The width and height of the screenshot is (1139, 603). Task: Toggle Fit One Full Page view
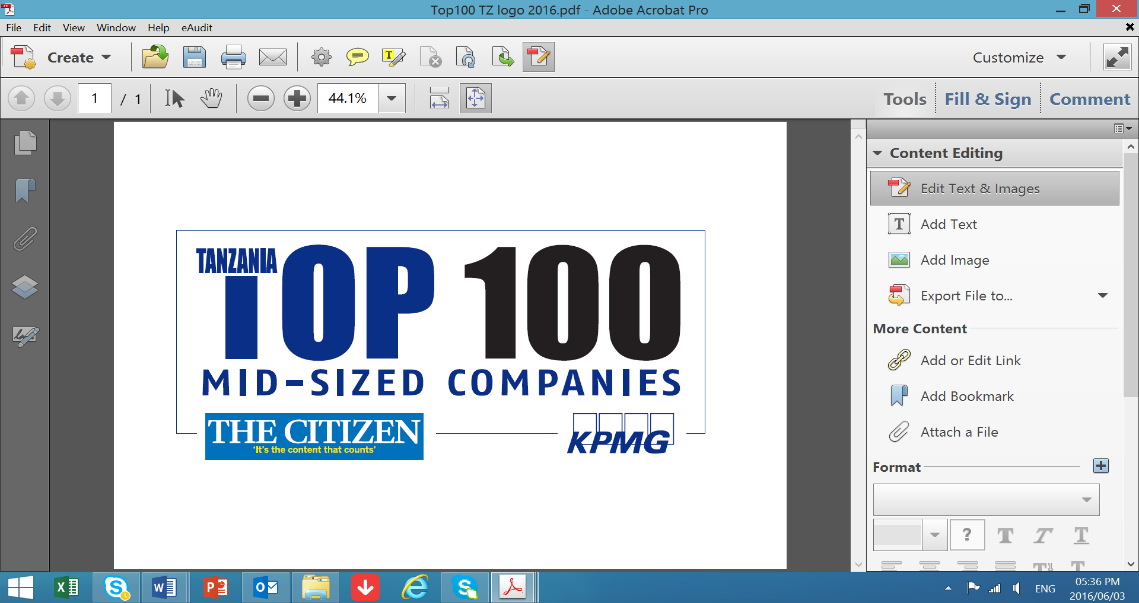tap(476, 98)
